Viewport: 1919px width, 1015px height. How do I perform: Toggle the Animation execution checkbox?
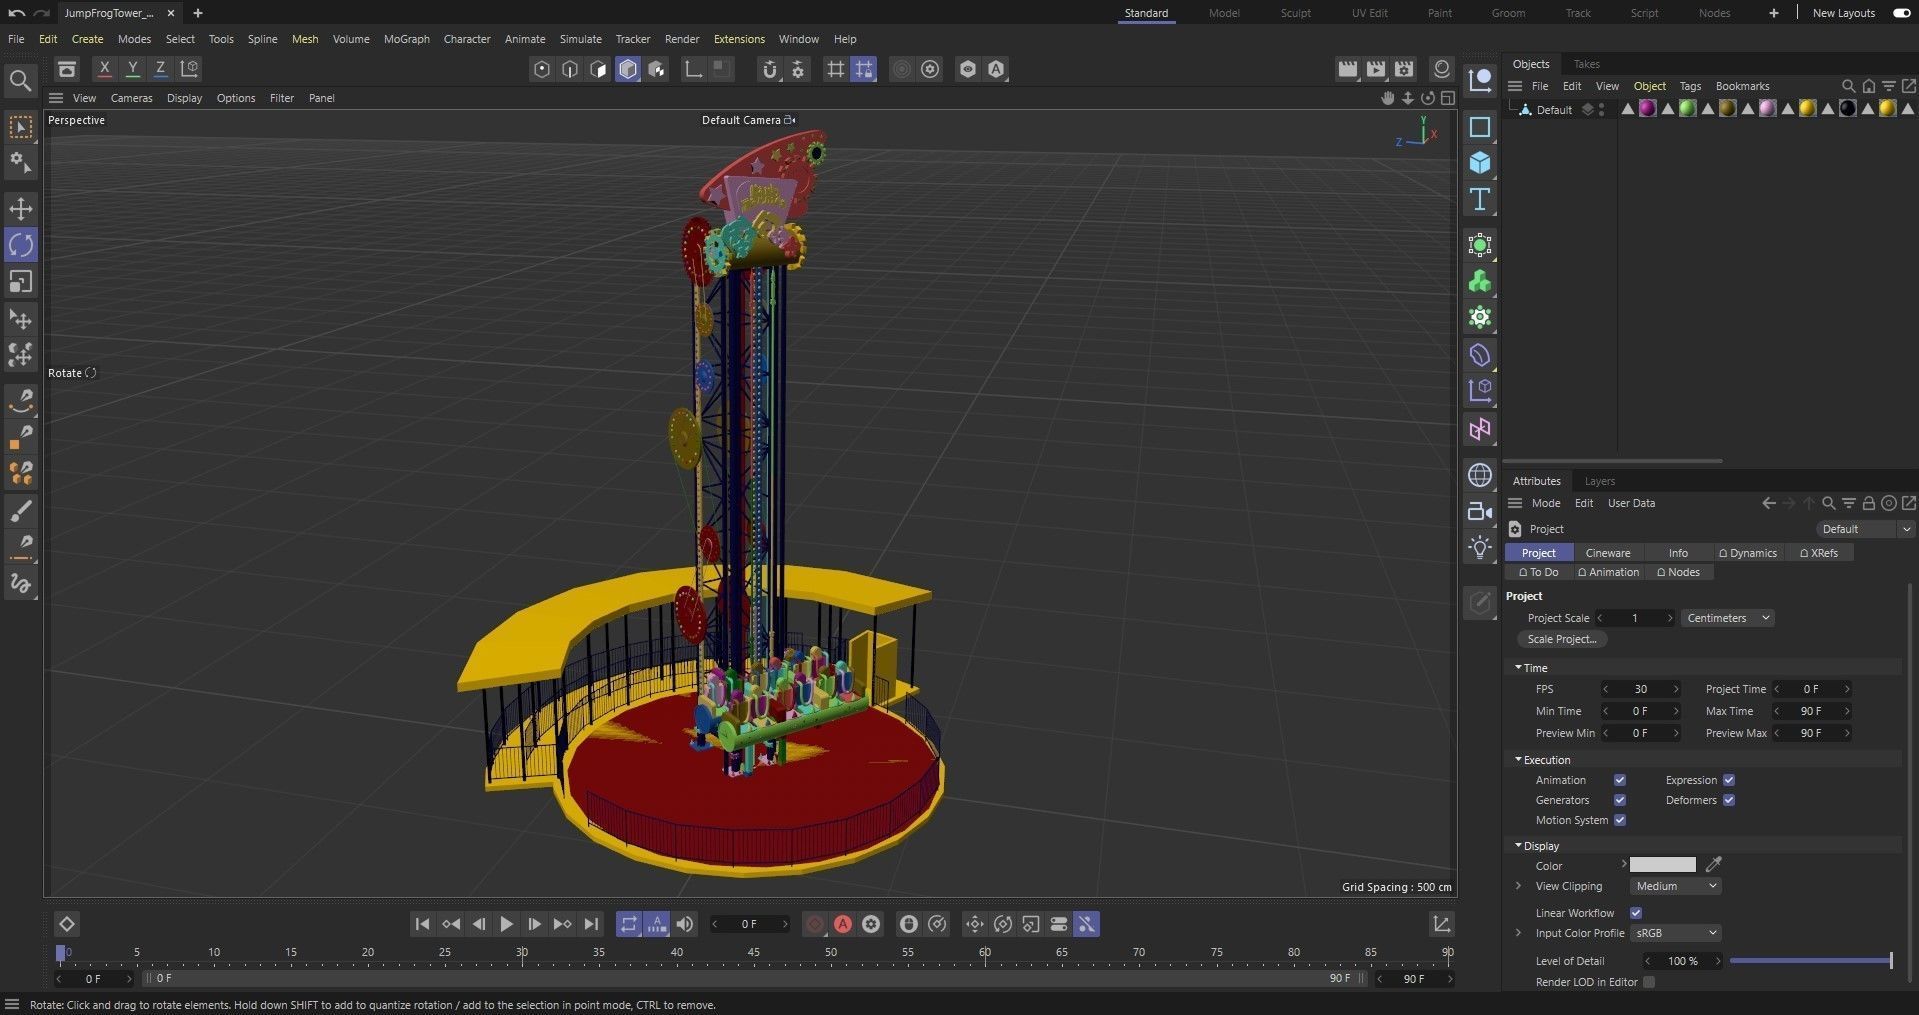pos(1620,780)
